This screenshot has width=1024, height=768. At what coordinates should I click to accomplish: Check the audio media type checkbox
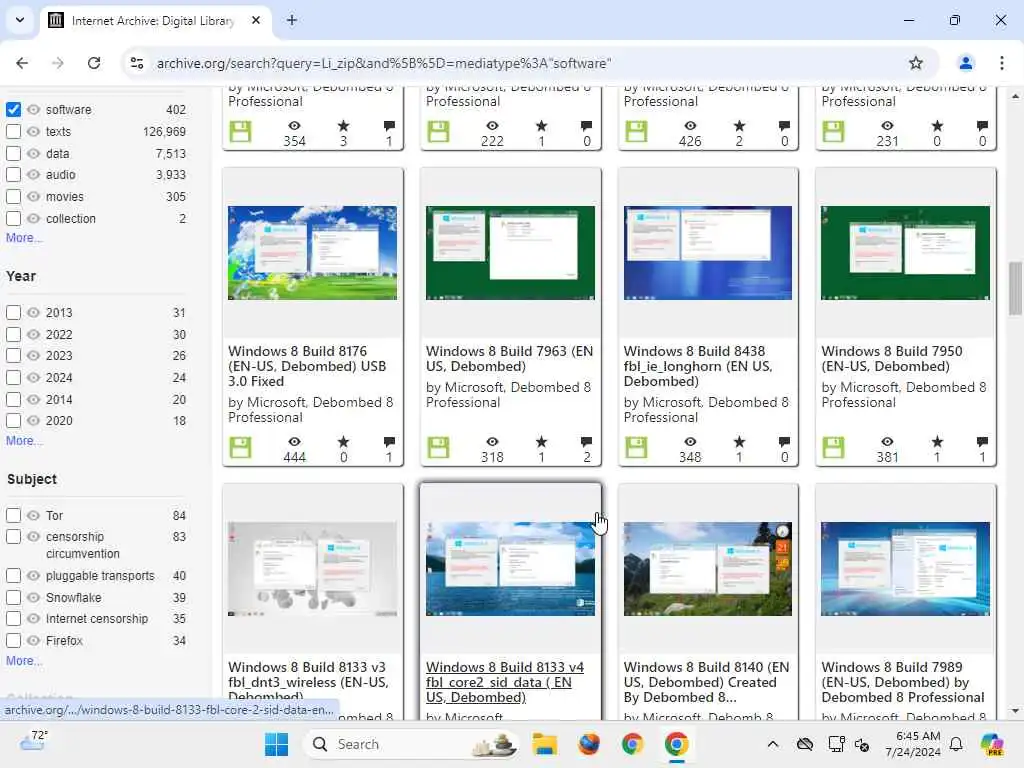(13, 174)
